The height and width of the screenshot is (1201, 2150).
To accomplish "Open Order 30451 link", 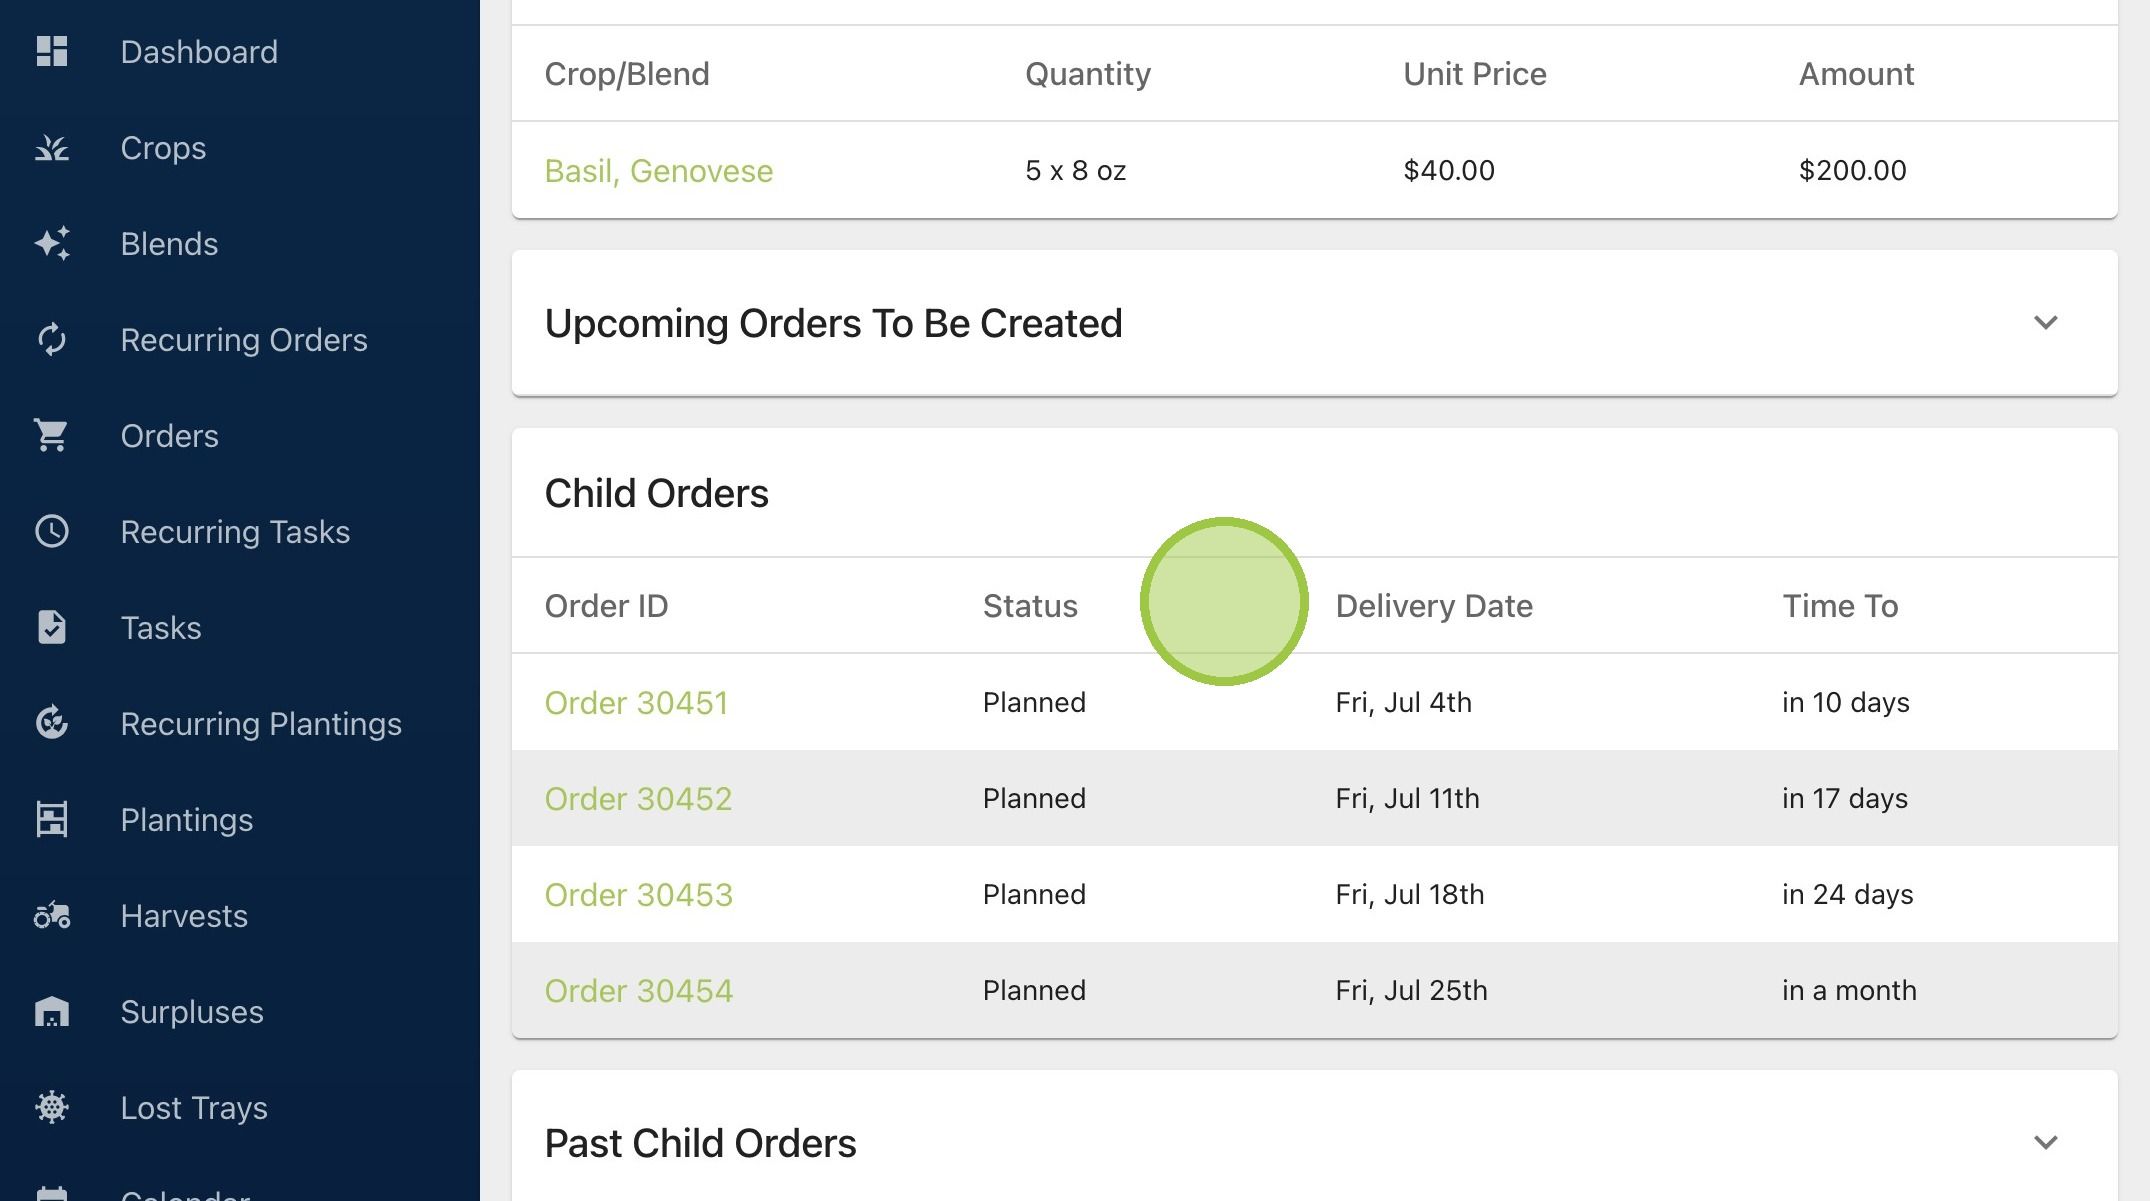I will 636,703.
